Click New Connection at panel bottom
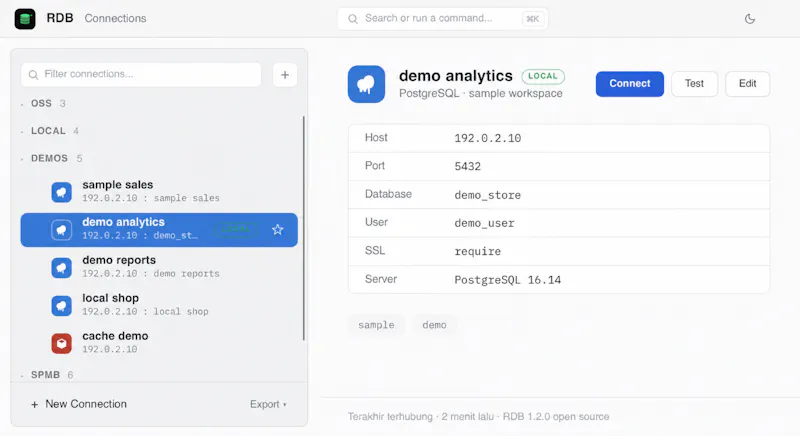The width and height of the screenshot is (800, 436). coord(79,404)
